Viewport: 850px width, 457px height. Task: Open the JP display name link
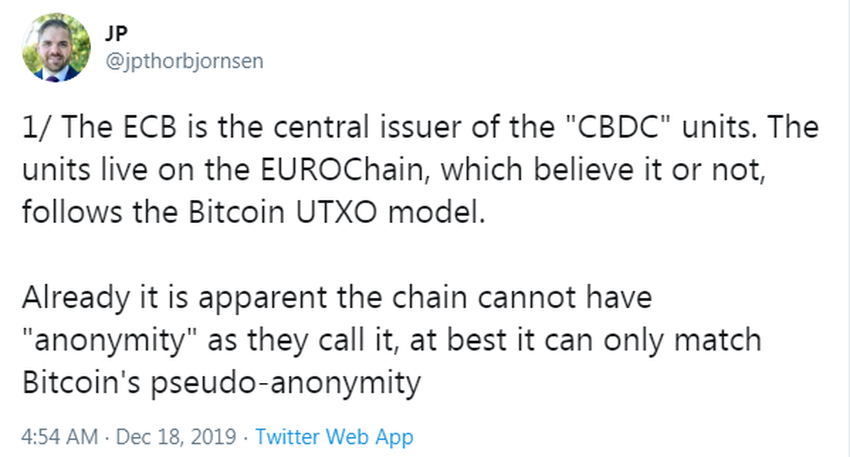(x=114, y=32)
